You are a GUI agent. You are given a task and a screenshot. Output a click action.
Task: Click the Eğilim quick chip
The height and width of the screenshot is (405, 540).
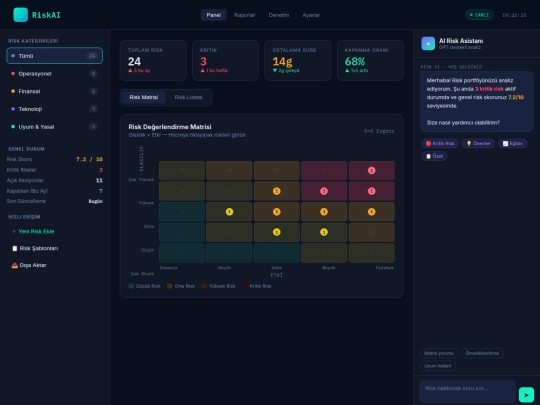point(512,143)
